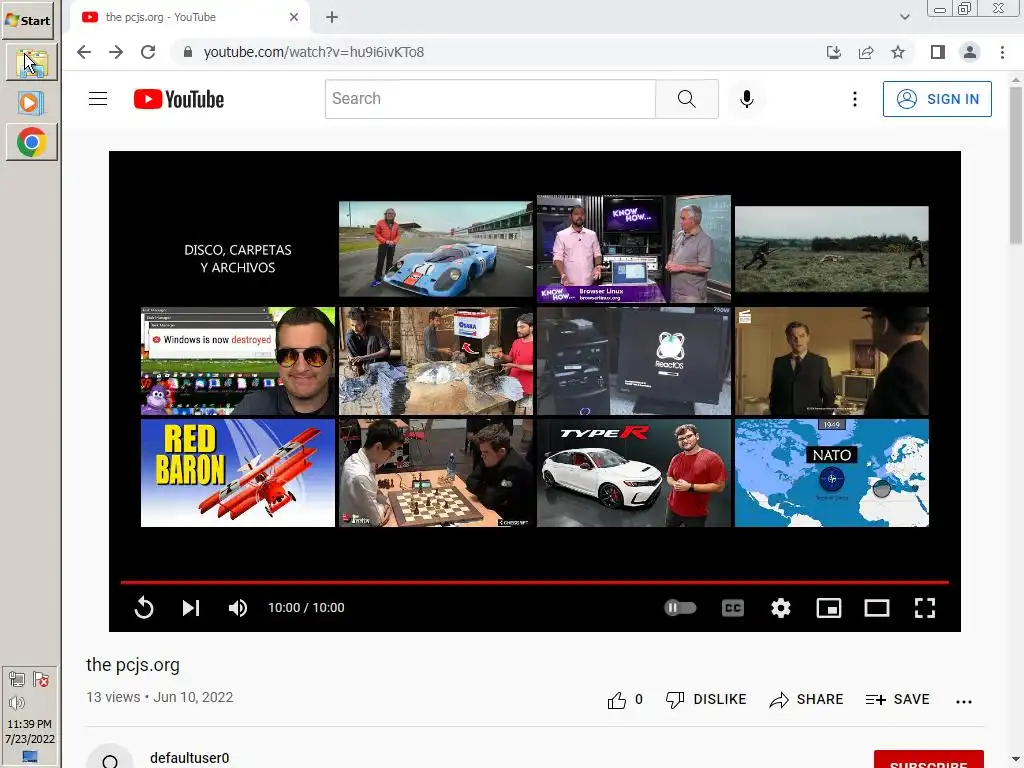This screenshot has width=1024, height=768.
Task: Open the workshop men suggested video
Action: 436,361
